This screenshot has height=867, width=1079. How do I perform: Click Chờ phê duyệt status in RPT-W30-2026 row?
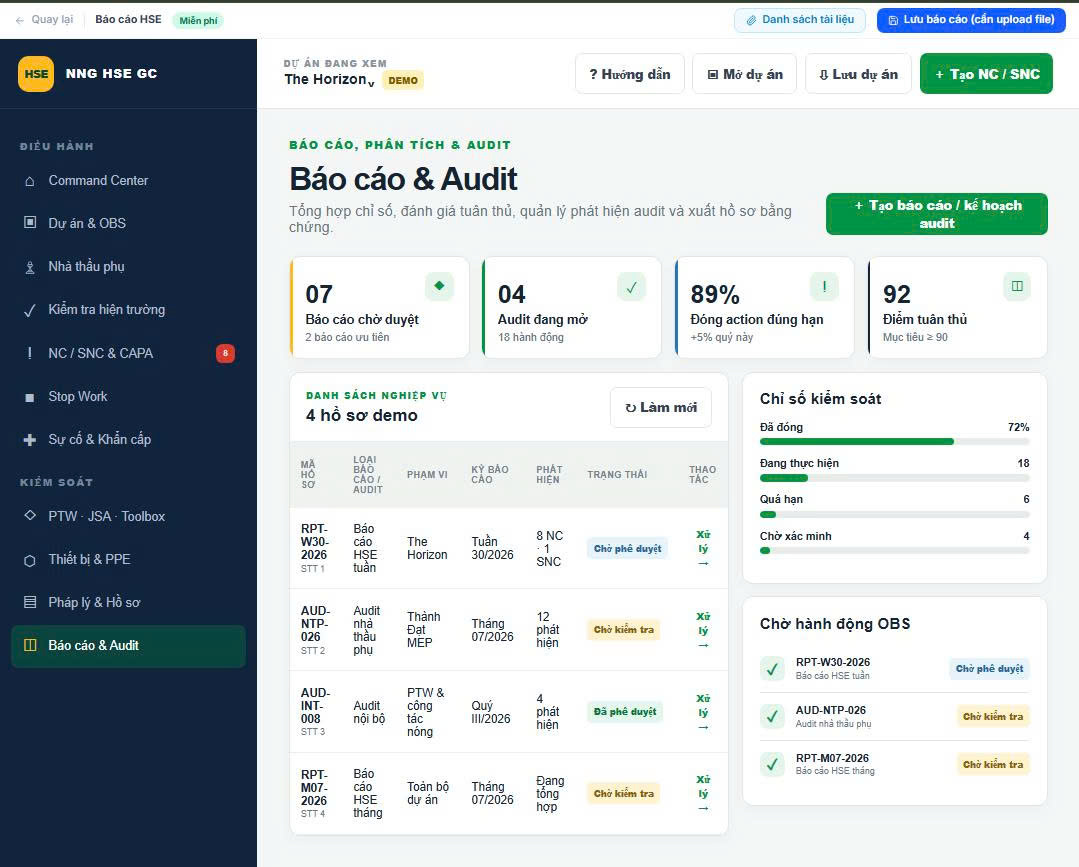click(x=627, y=548)
